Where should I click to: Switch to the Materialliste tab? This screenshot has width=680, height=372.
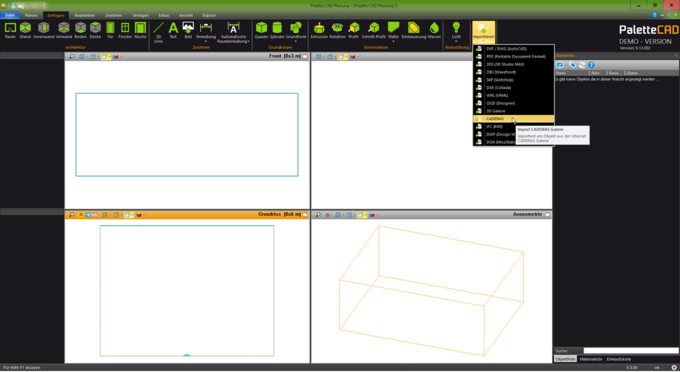point(591,359)
